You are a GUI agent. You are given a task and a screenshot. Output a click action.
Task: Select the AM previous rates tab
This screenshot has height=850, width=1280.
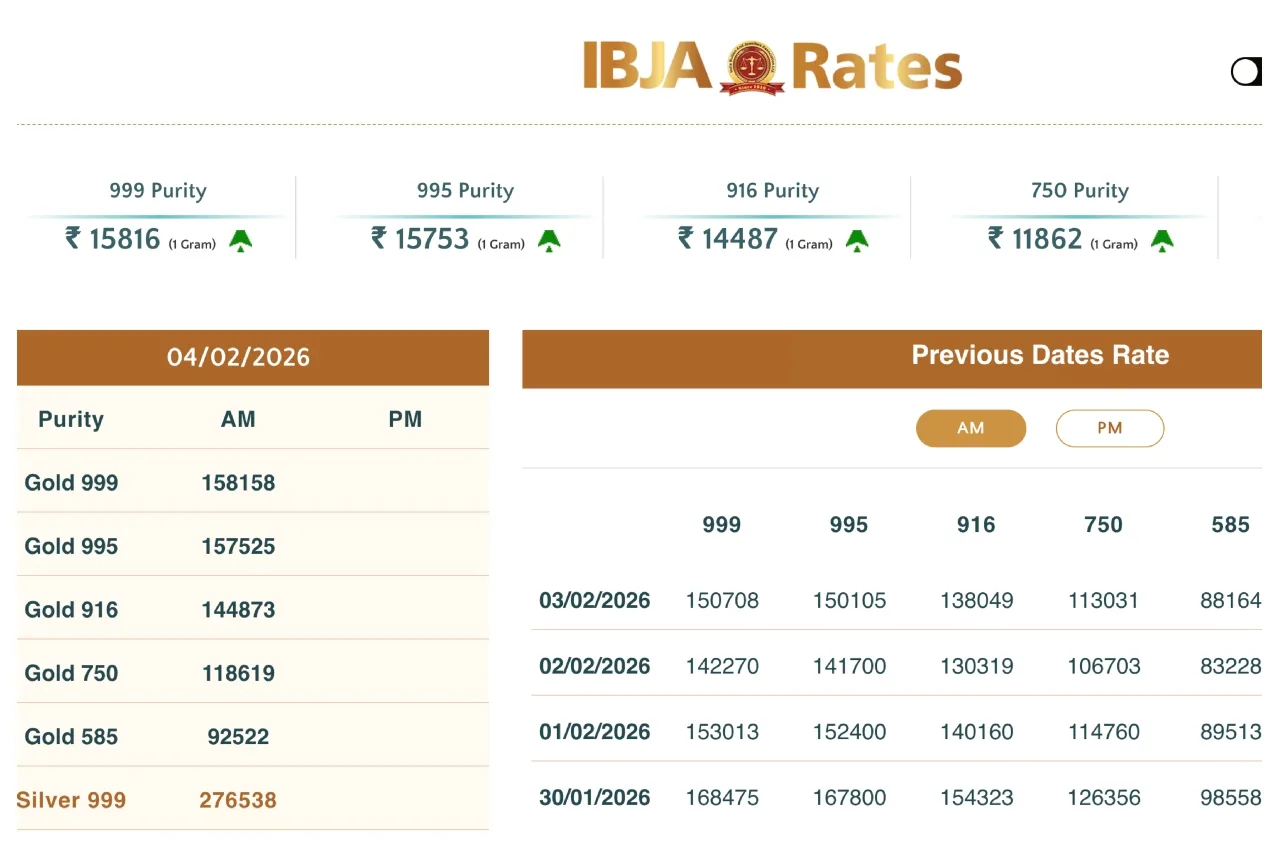pos(970,428)
